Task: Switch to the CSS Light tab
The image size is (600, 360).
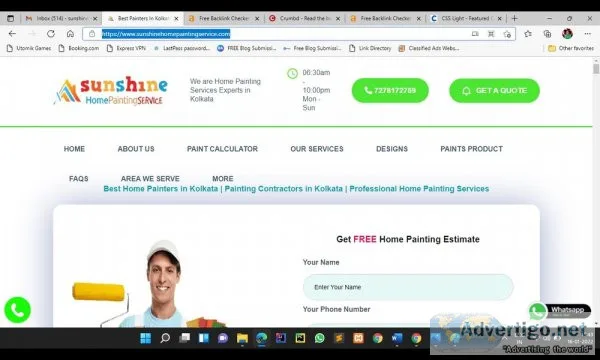Action: (x=466, y=18)
